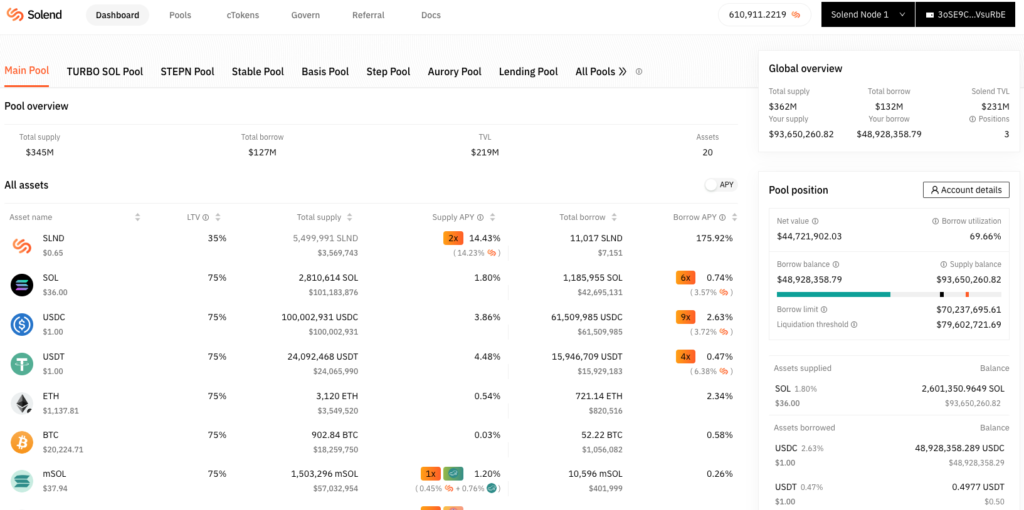Click the 2x reward badge on SLND row
Screen dimensions: 1024x510
[453, 238]
